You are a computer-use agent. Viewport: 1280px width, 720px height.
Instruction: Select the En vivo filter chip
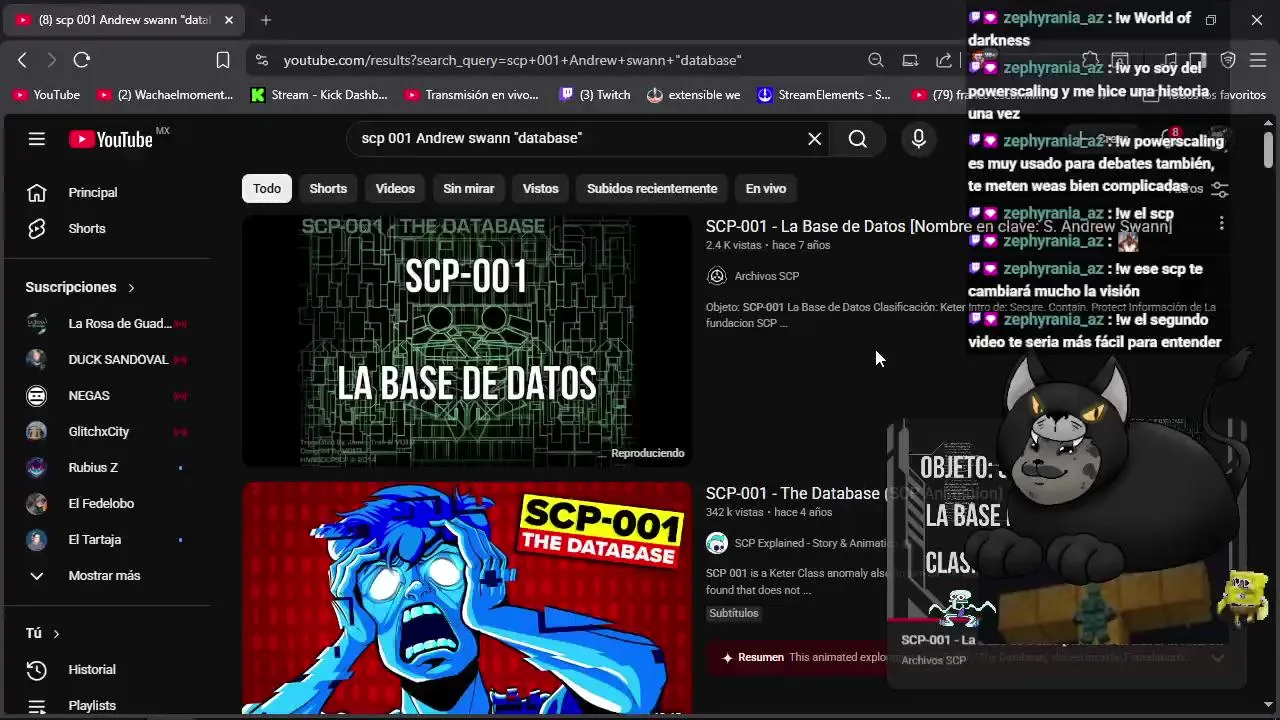pyautogui.click(x=766, y=189)
